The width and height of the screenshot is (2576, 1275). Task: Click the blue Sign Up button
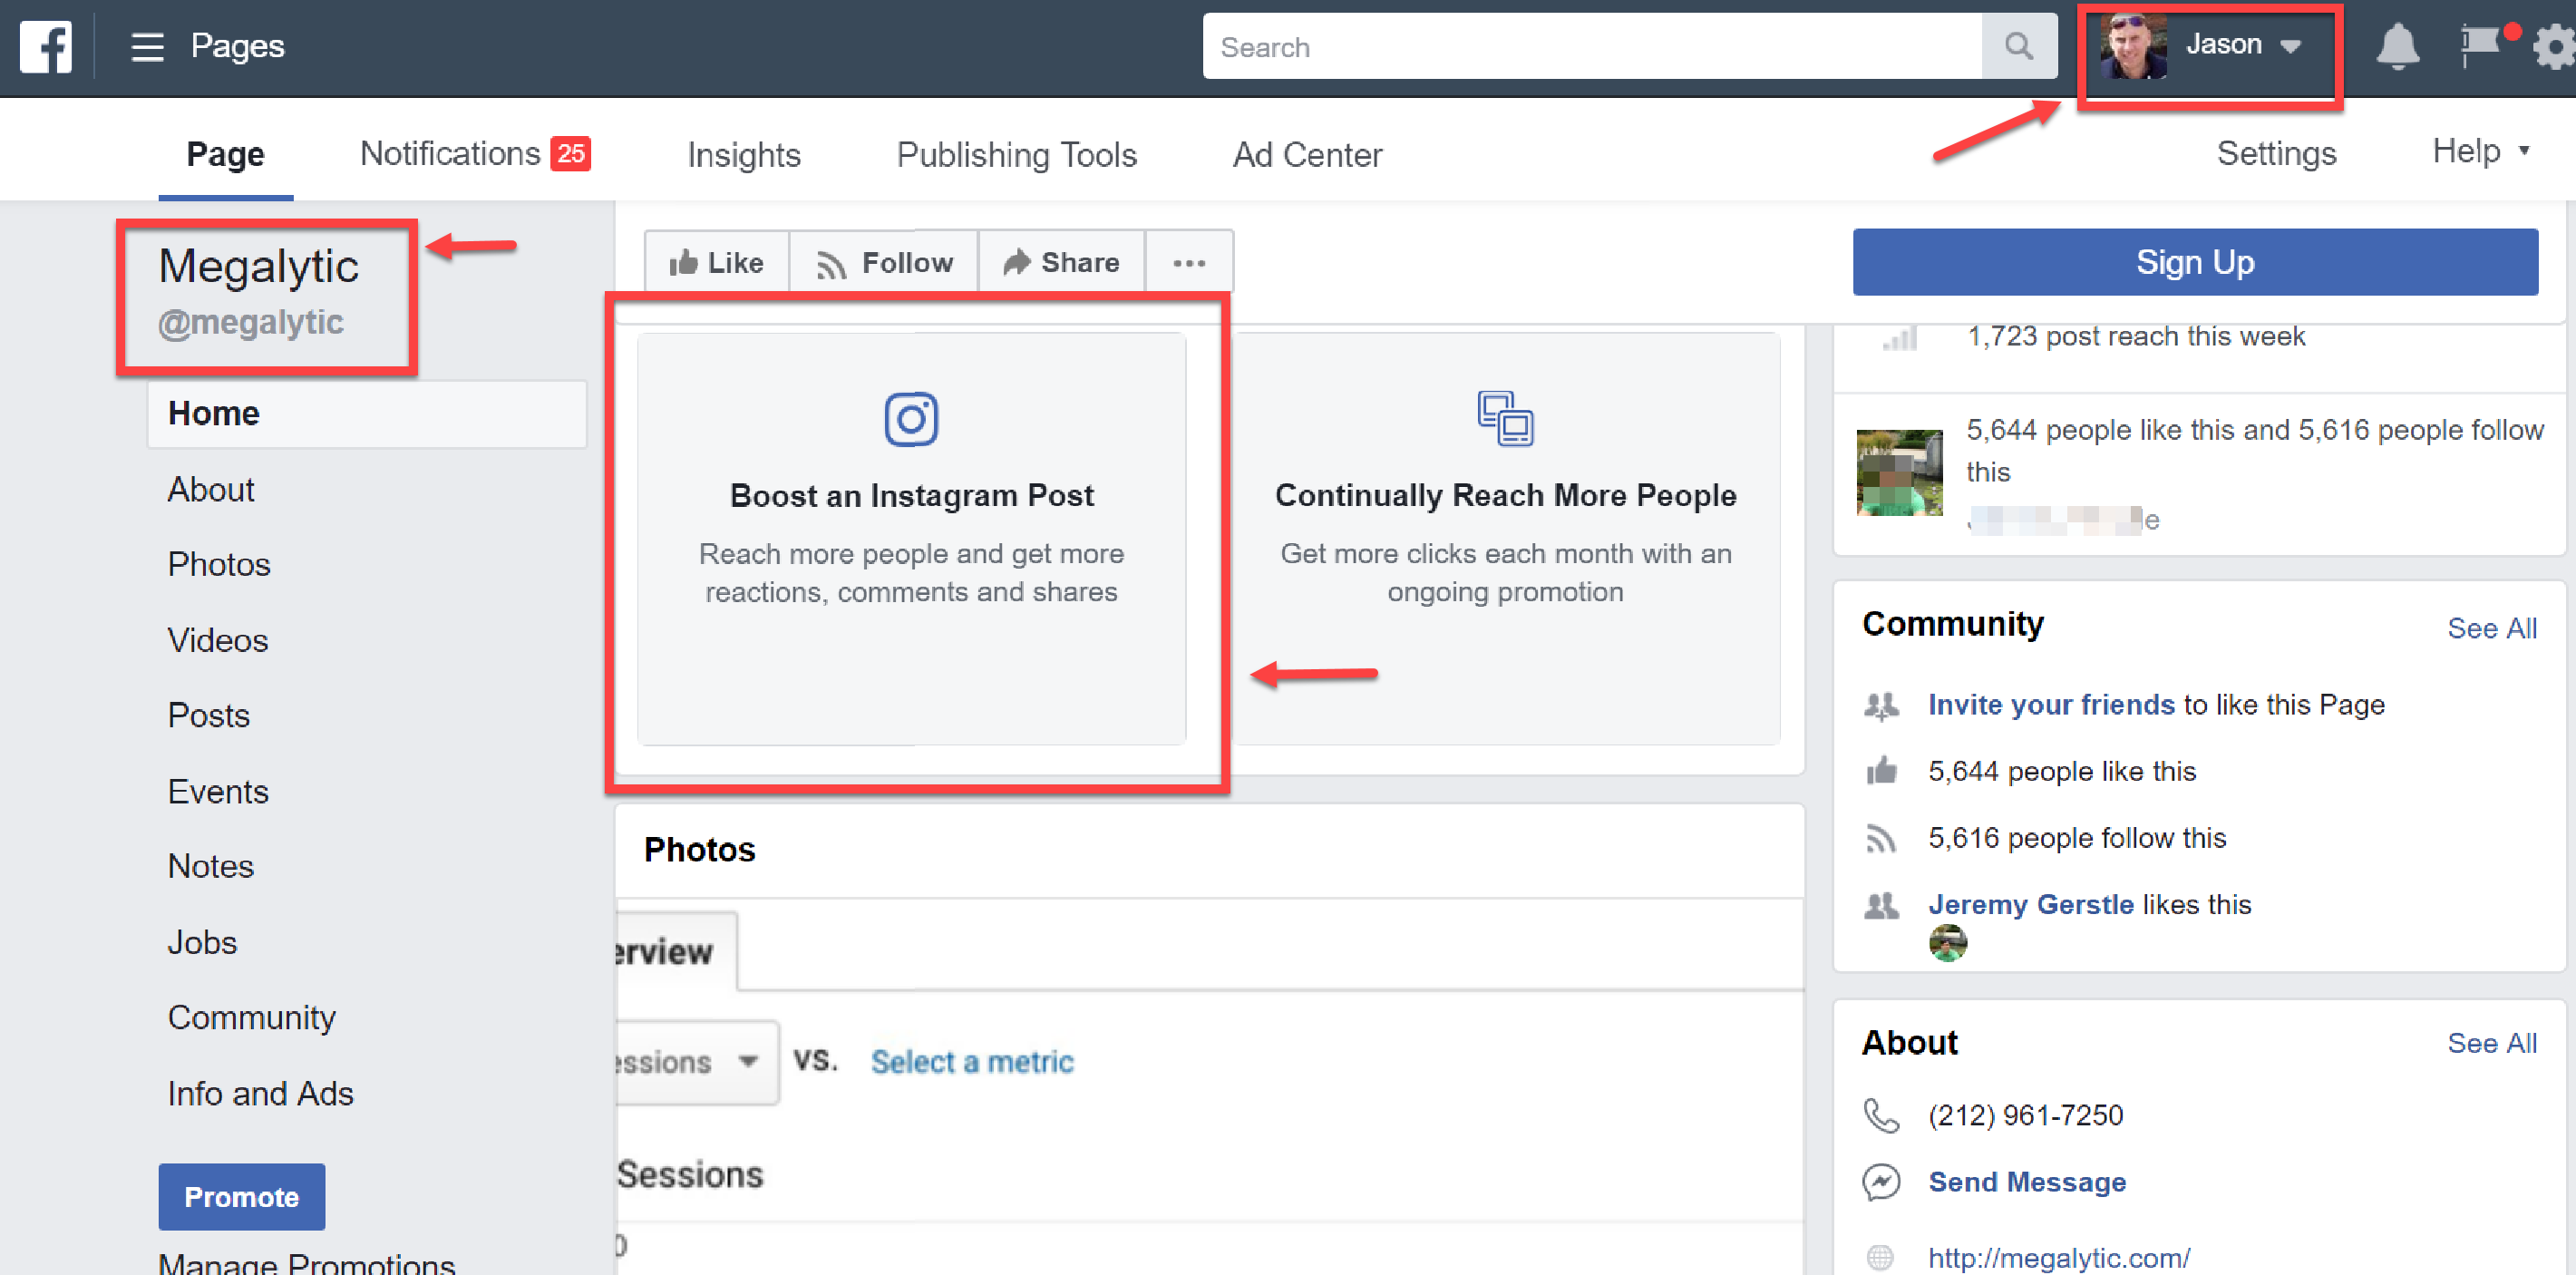click(x=2195, y=262)
